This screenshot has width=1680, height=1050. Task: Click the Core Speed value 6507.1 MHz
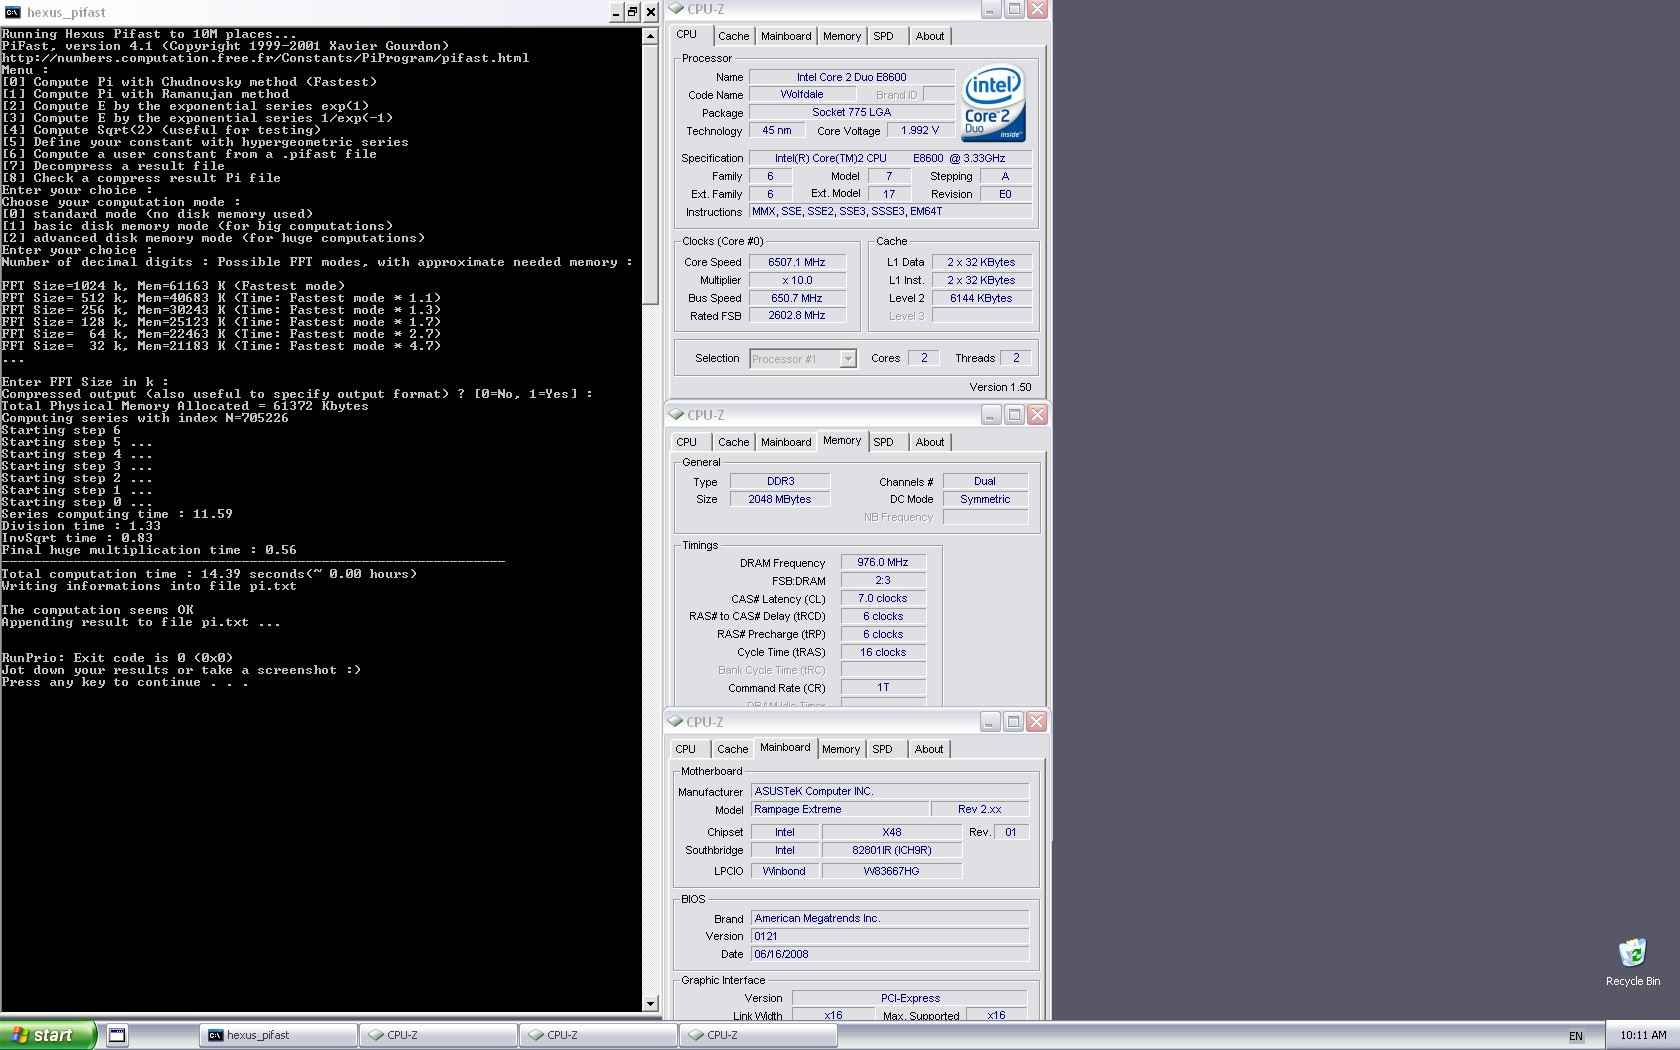797,262
